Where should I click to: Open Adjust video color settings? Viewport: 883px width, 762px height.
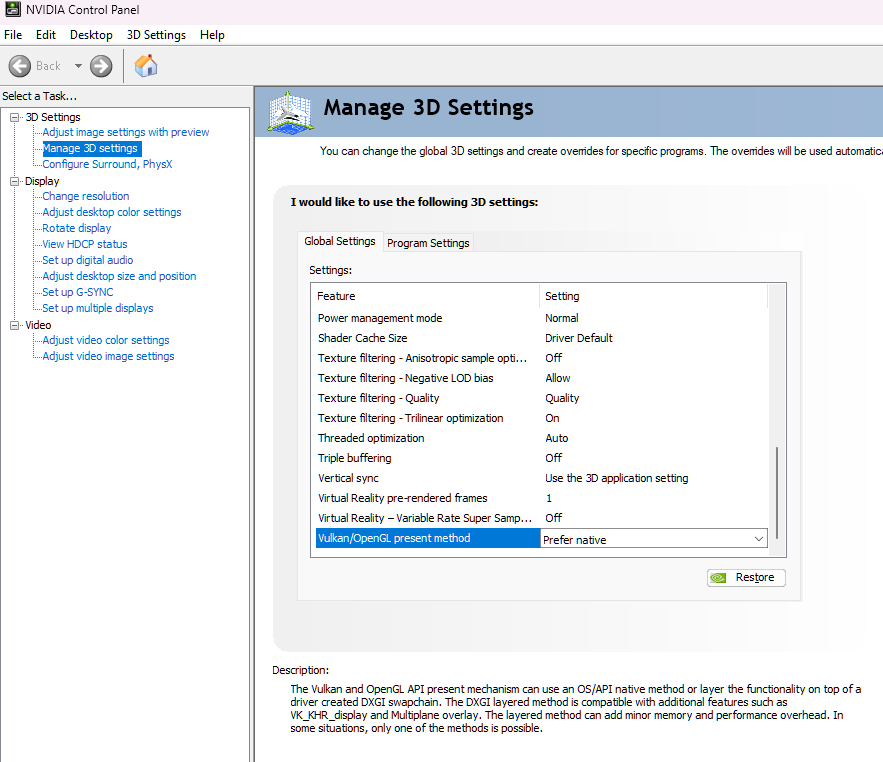[106, 340]
